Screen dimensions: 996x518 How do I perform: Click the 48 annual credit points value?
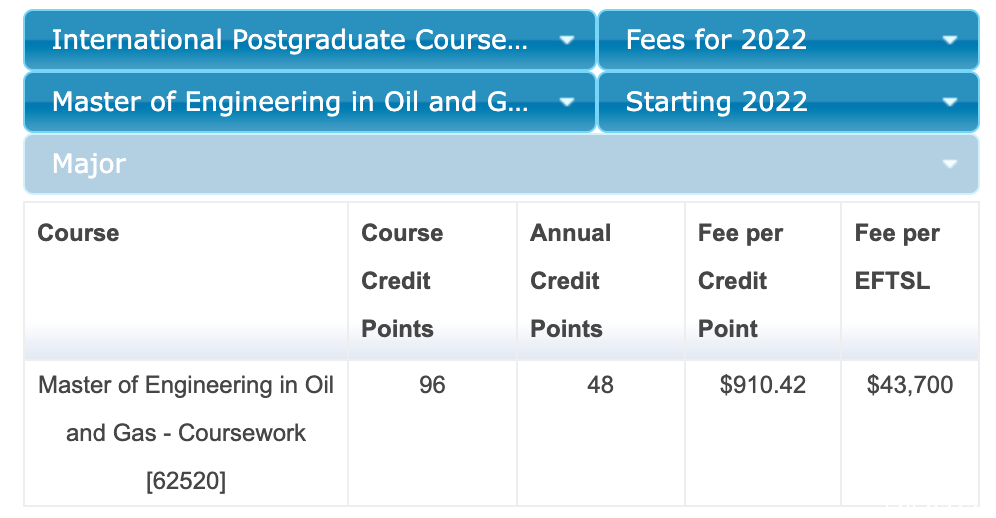600,385
